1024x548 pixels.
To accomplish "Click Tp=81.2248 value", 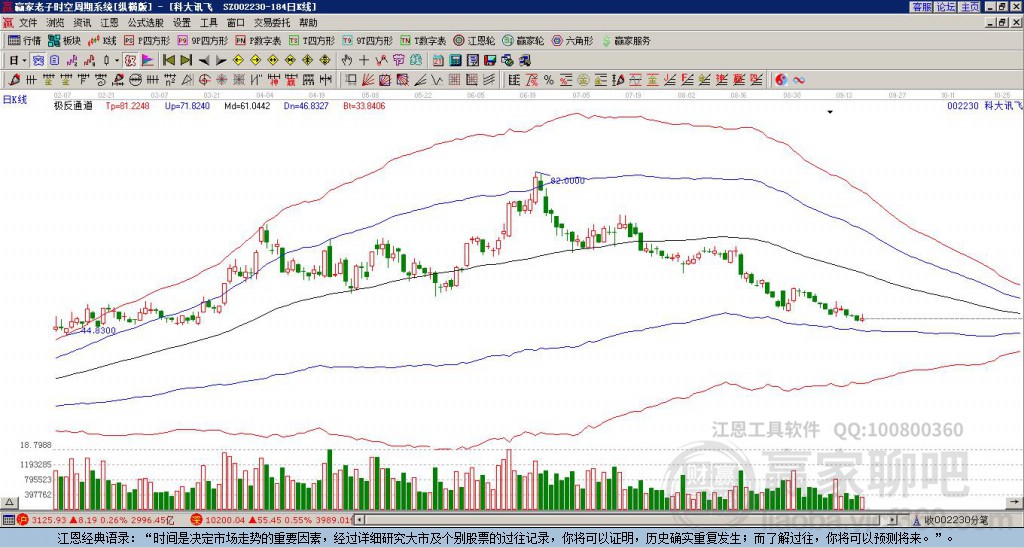I will point(127,105).
